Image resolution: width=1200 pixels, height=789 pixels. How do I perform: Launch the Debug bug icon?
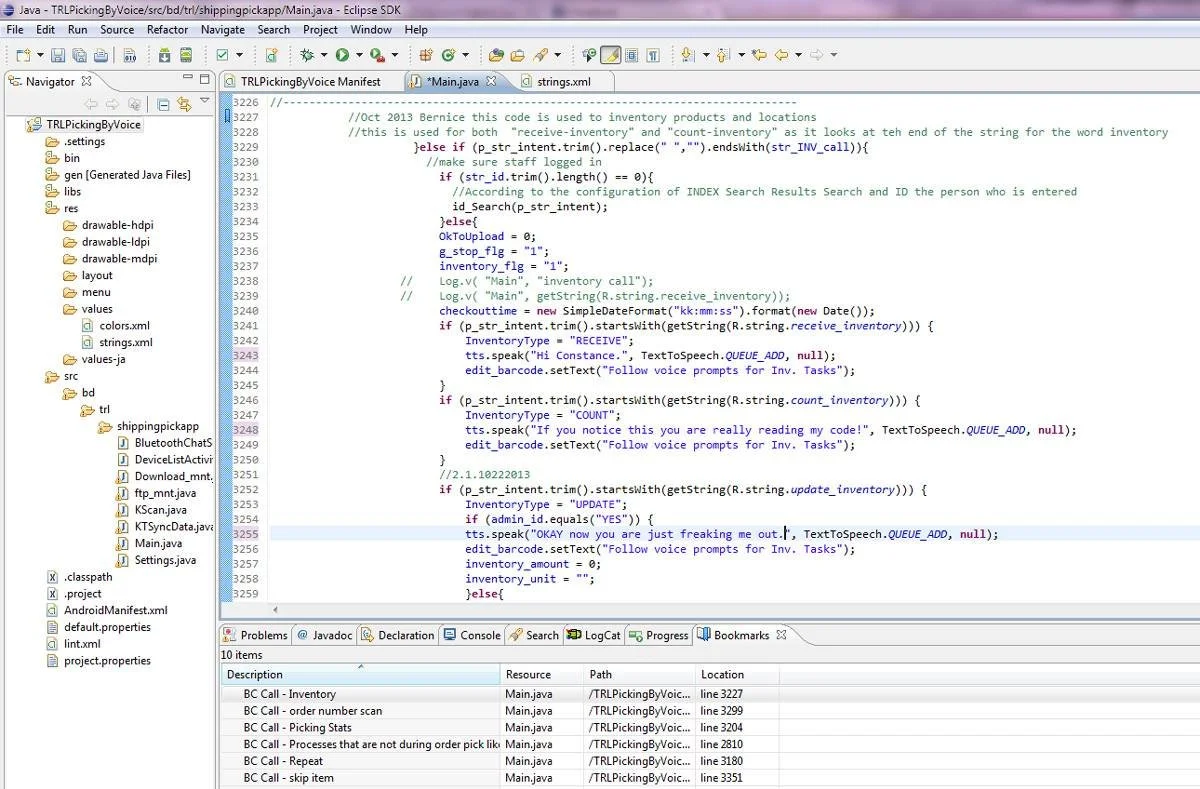(x=308, y=56)
